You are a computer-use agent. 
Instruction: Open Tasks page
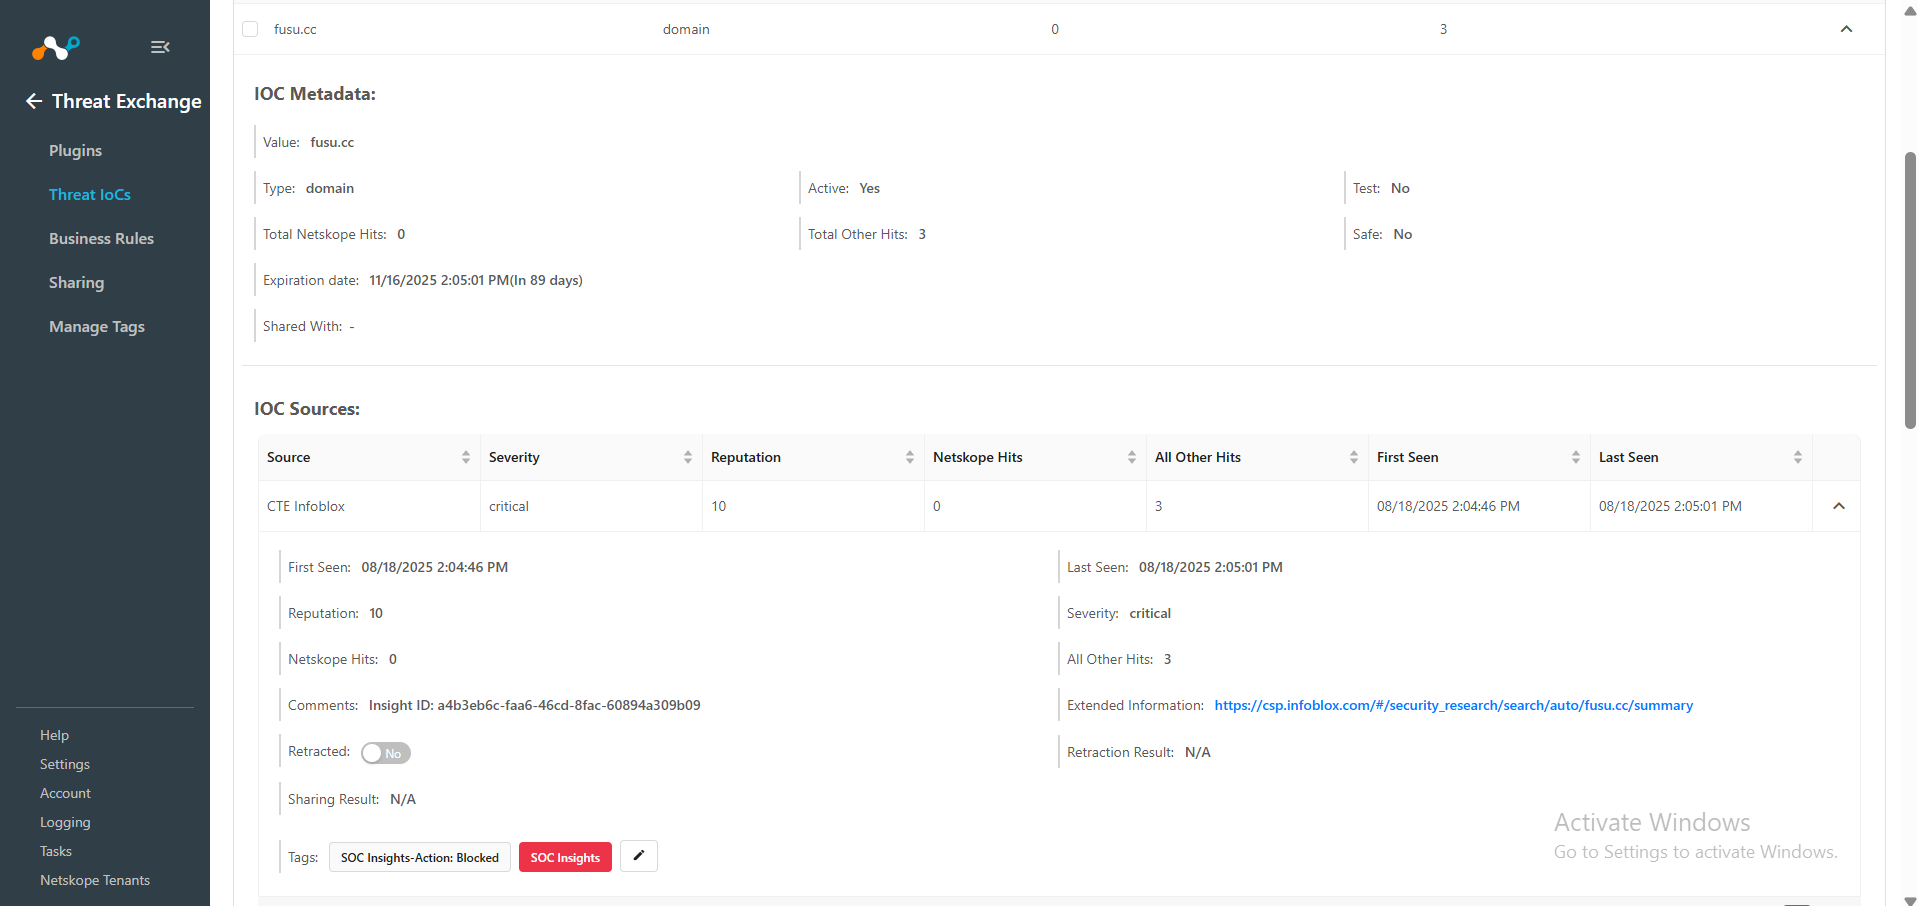pos(56,851)
